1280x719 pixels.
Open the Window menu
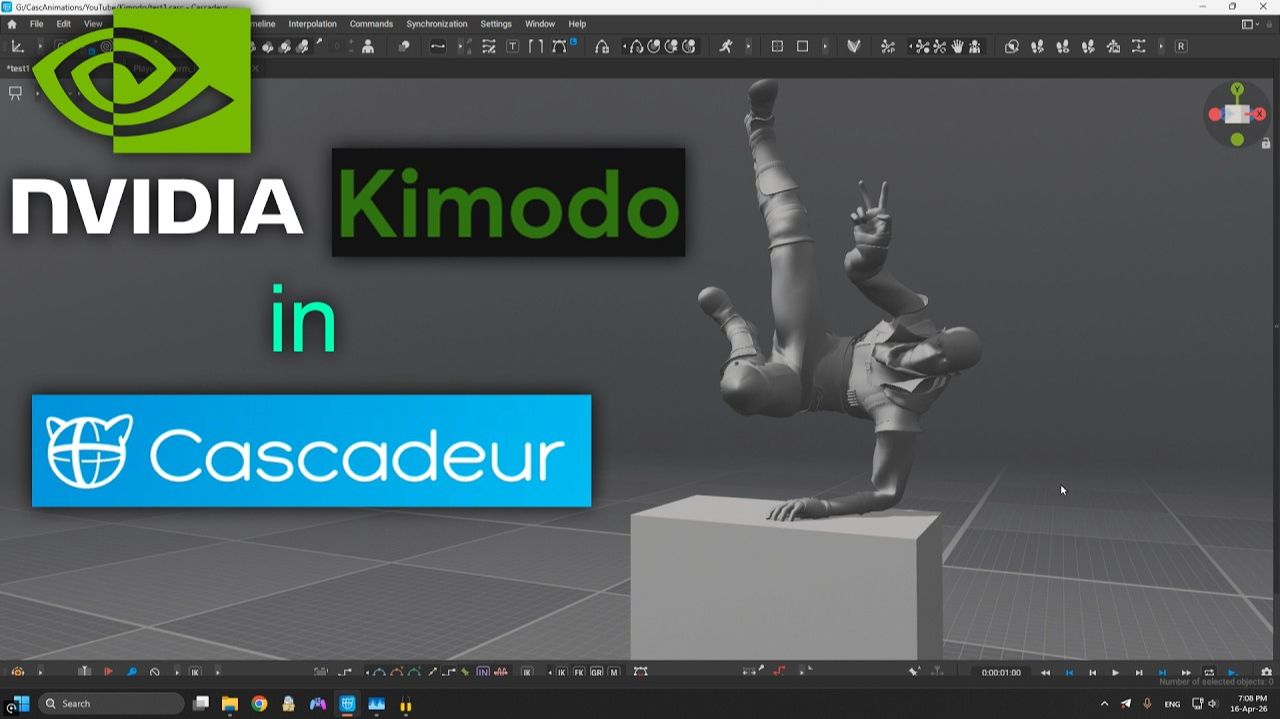point(540,24)
